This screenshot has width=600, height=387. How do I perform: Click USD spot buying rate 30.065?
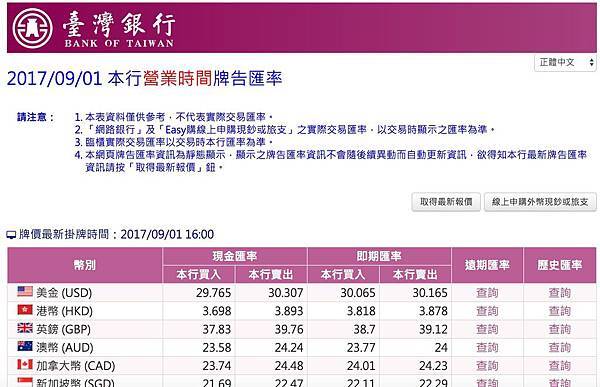tap(358, 293)
